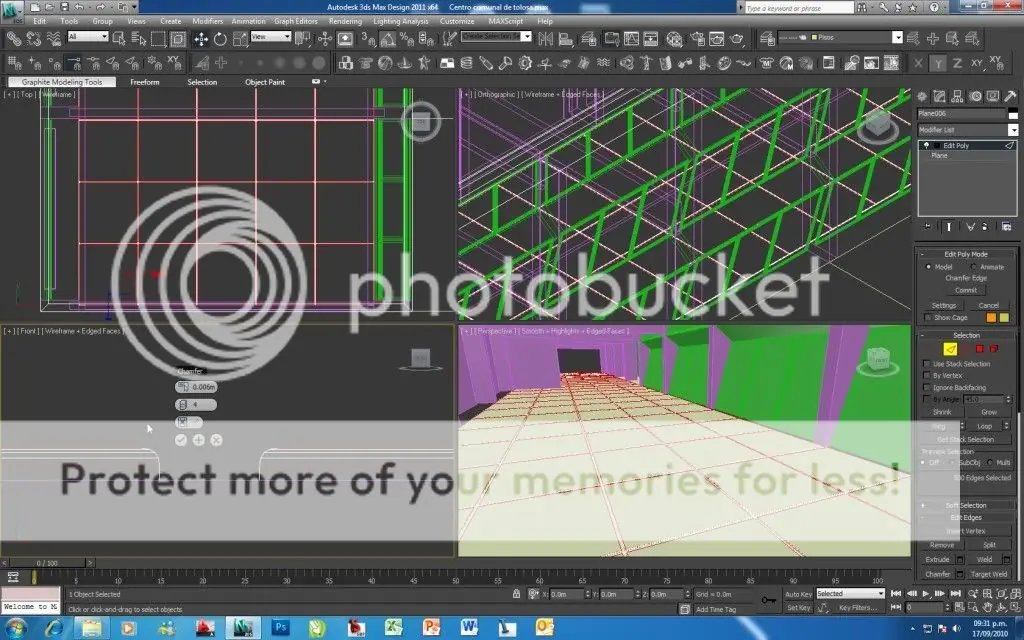Expand the layer selector showing Pisos
1024x640 pixels.
tap(897, 38)
